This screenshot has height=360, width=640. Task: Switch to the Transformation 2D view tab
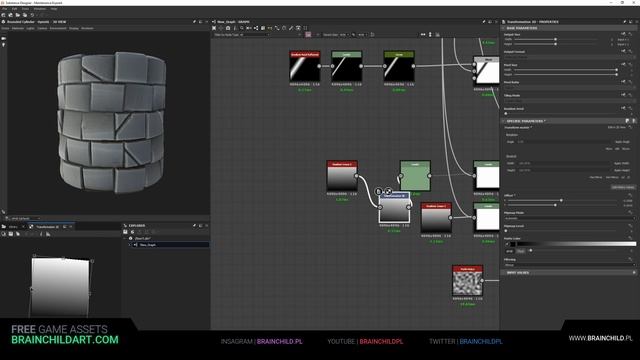point(48,227)
